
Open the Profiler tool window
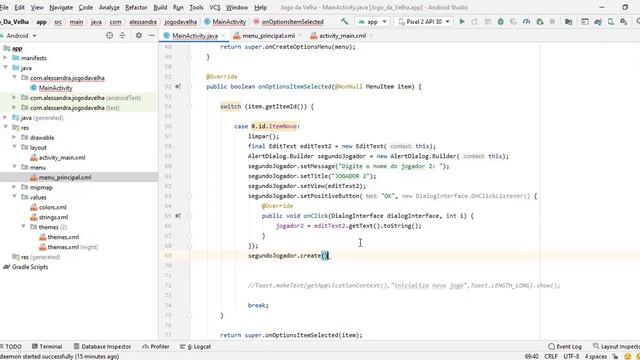tap(156, 347)
